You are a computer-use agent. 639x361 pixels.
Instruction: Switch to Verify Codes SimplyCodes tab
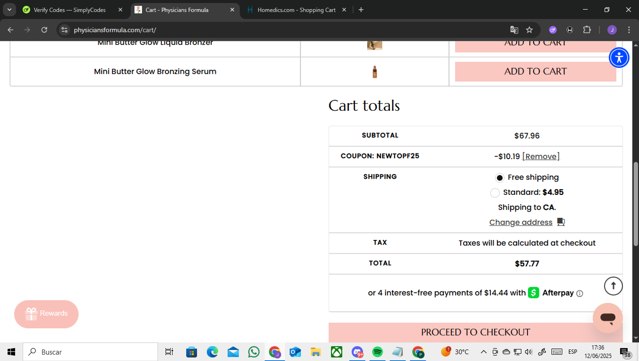pyautogui.click(x=69, y=10)
